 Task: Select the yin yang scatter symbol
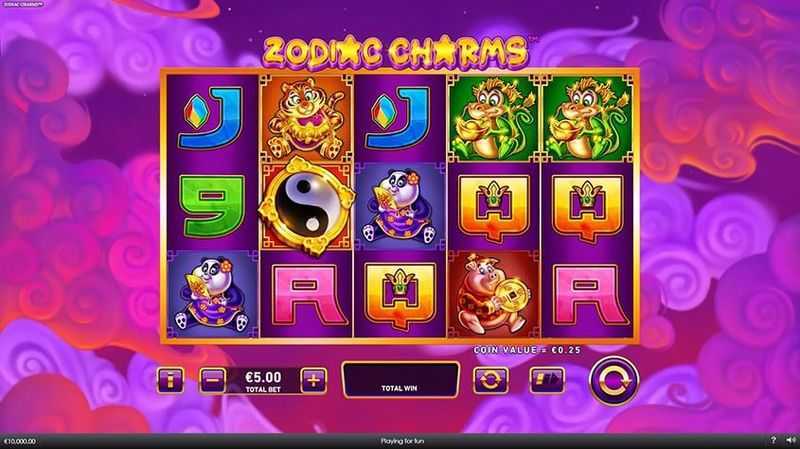(x=306, y=206)
